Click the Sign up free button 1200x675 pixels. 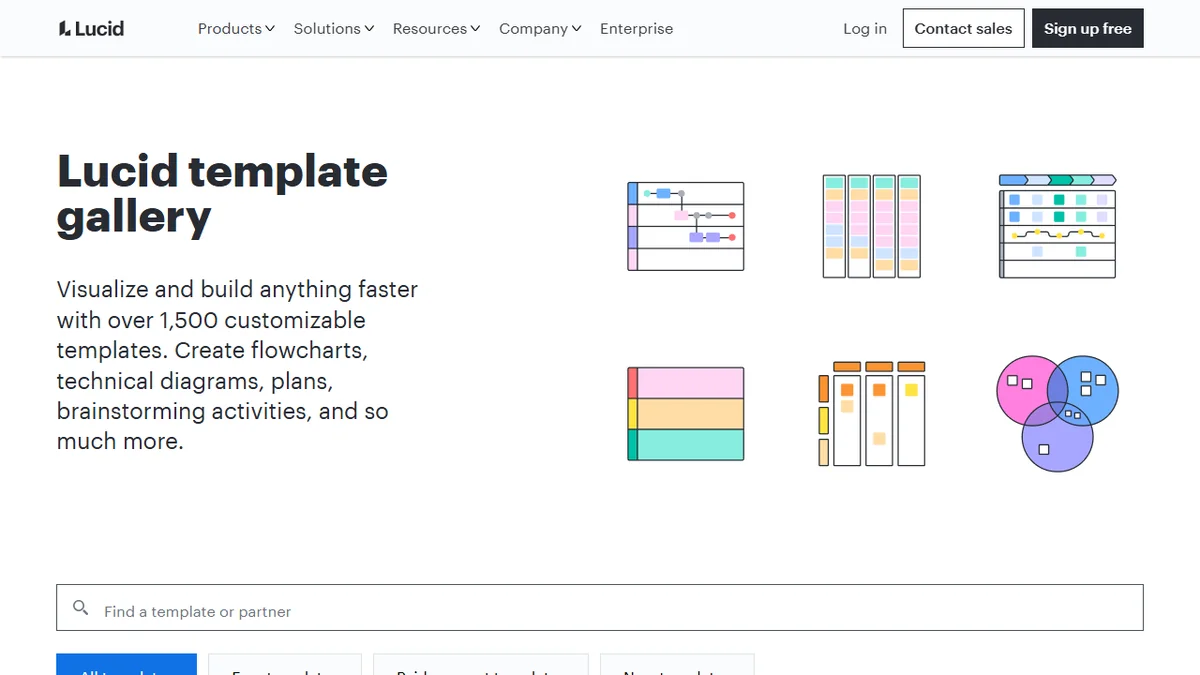pos(1088,29)
